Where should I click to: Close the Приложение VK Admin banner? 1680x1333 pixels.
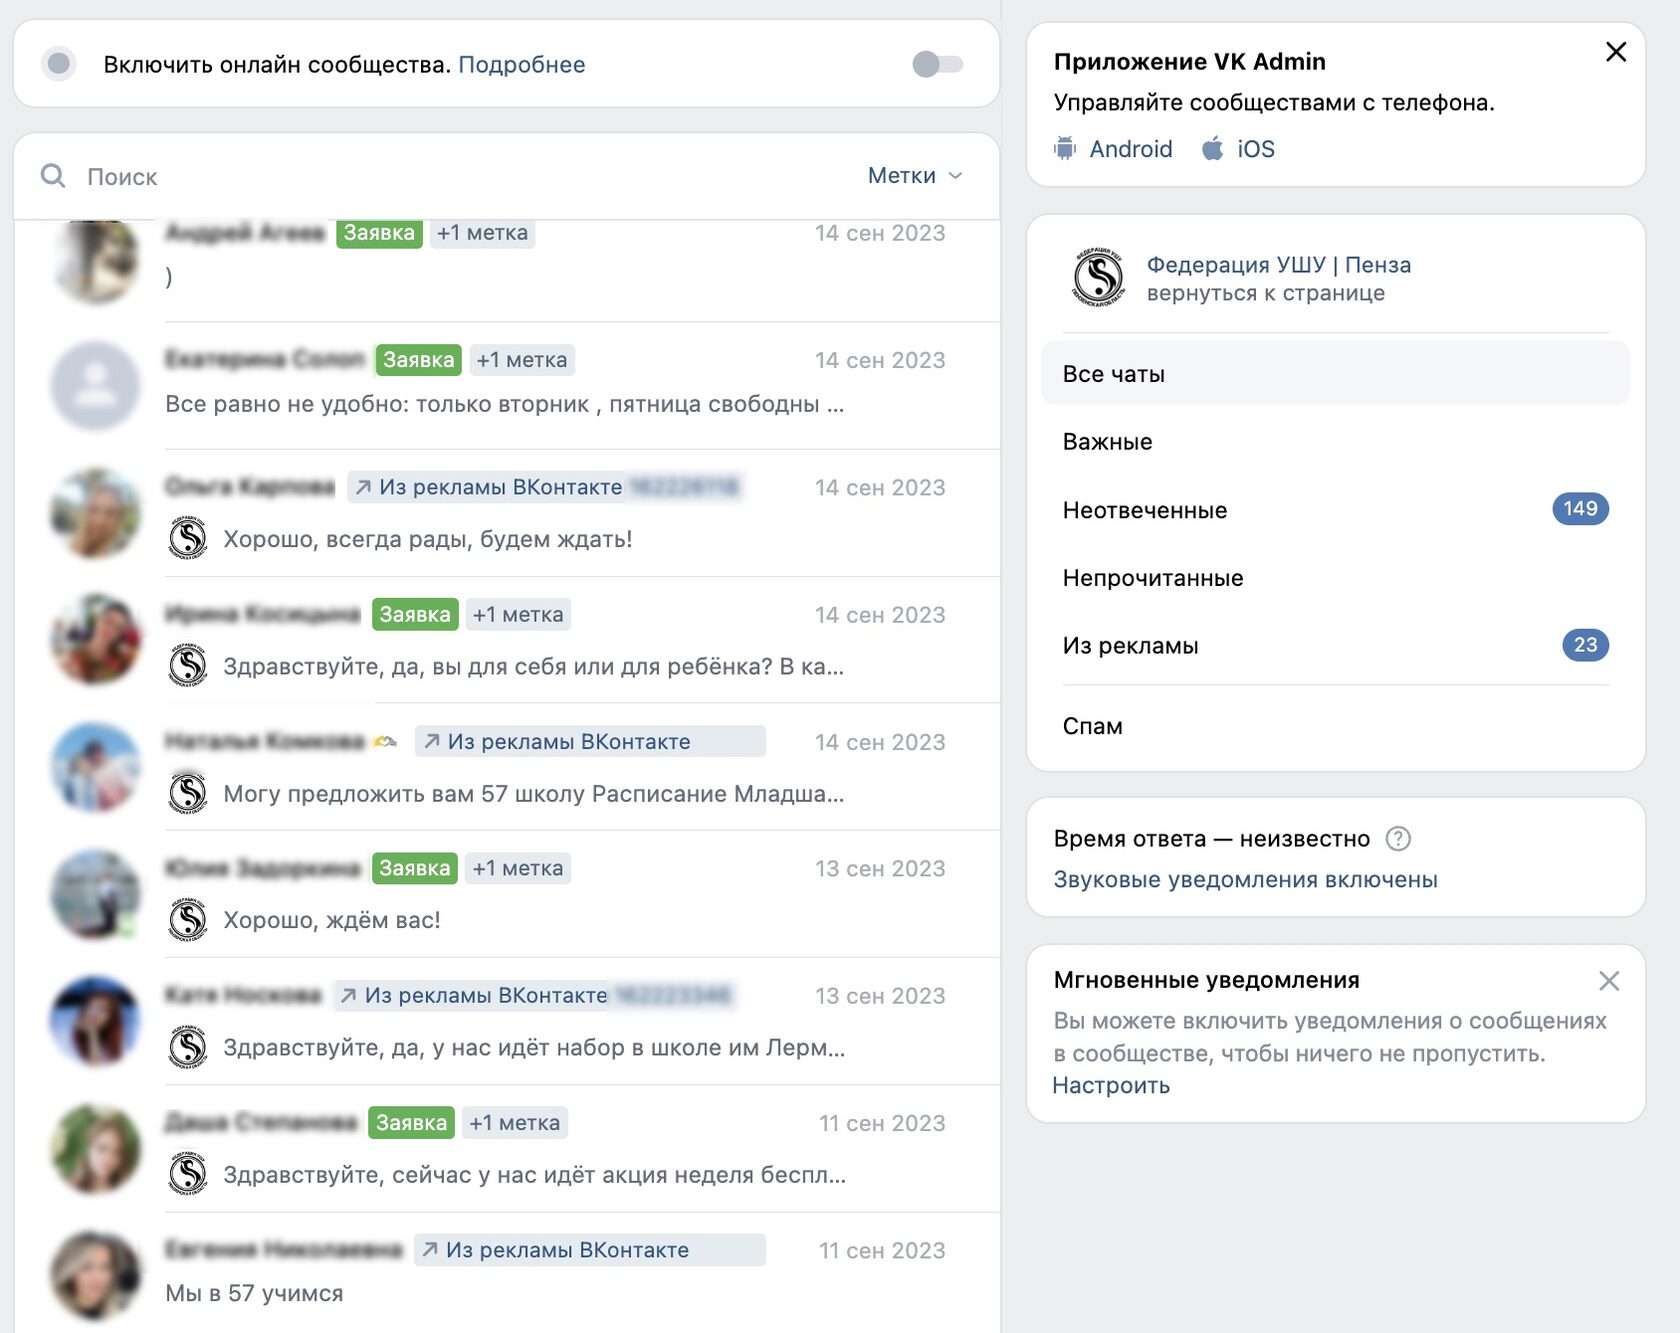(x=1616, y=52)
